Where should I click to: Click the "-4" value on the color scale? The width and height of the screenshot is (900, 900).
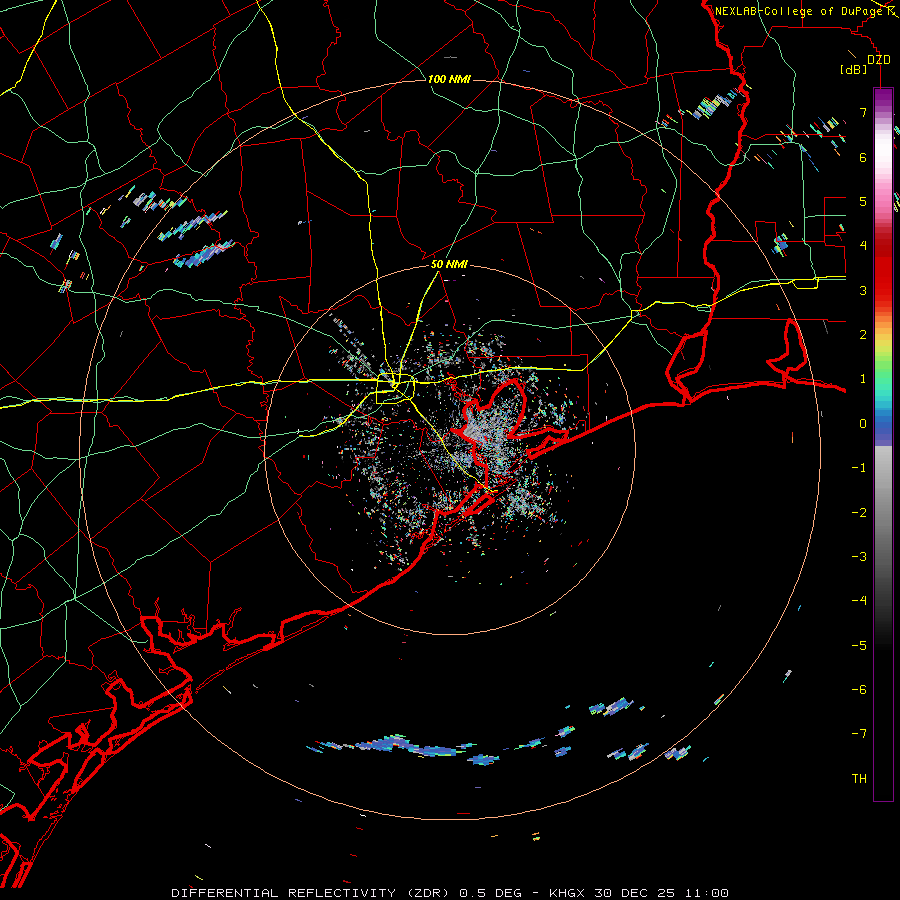point(859,601)
